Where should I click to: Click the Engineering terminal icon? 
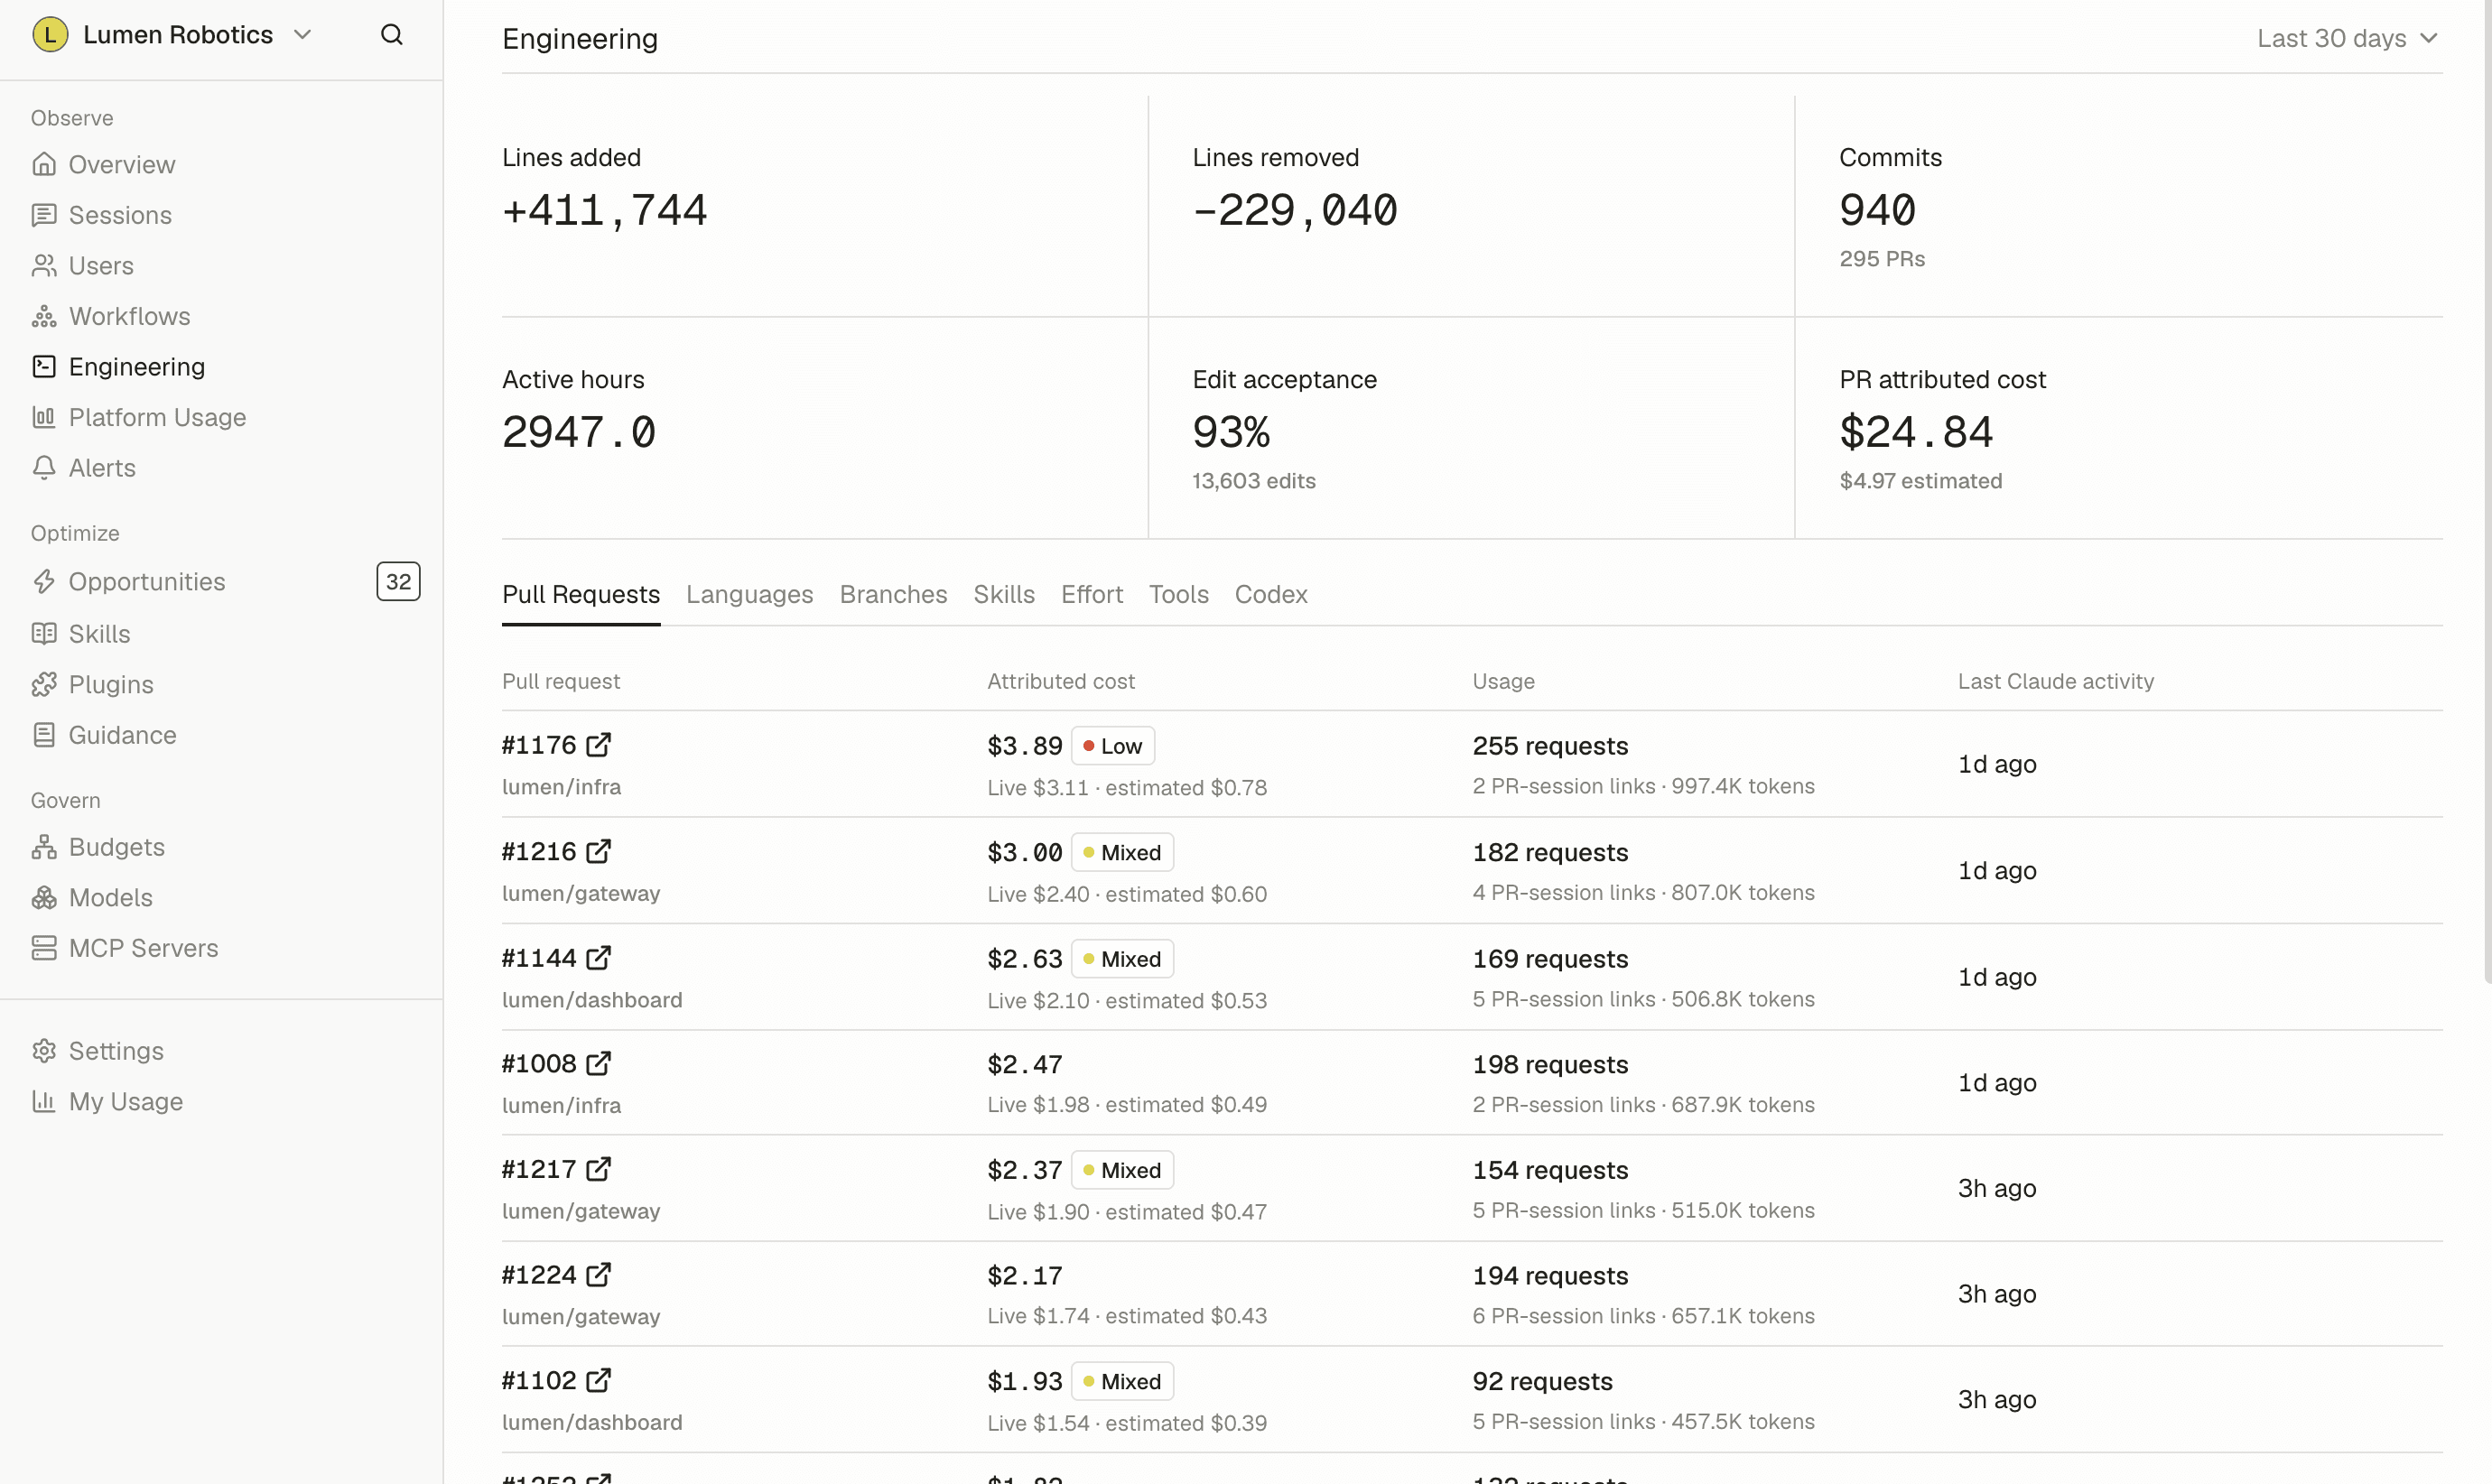click(44, 367)
